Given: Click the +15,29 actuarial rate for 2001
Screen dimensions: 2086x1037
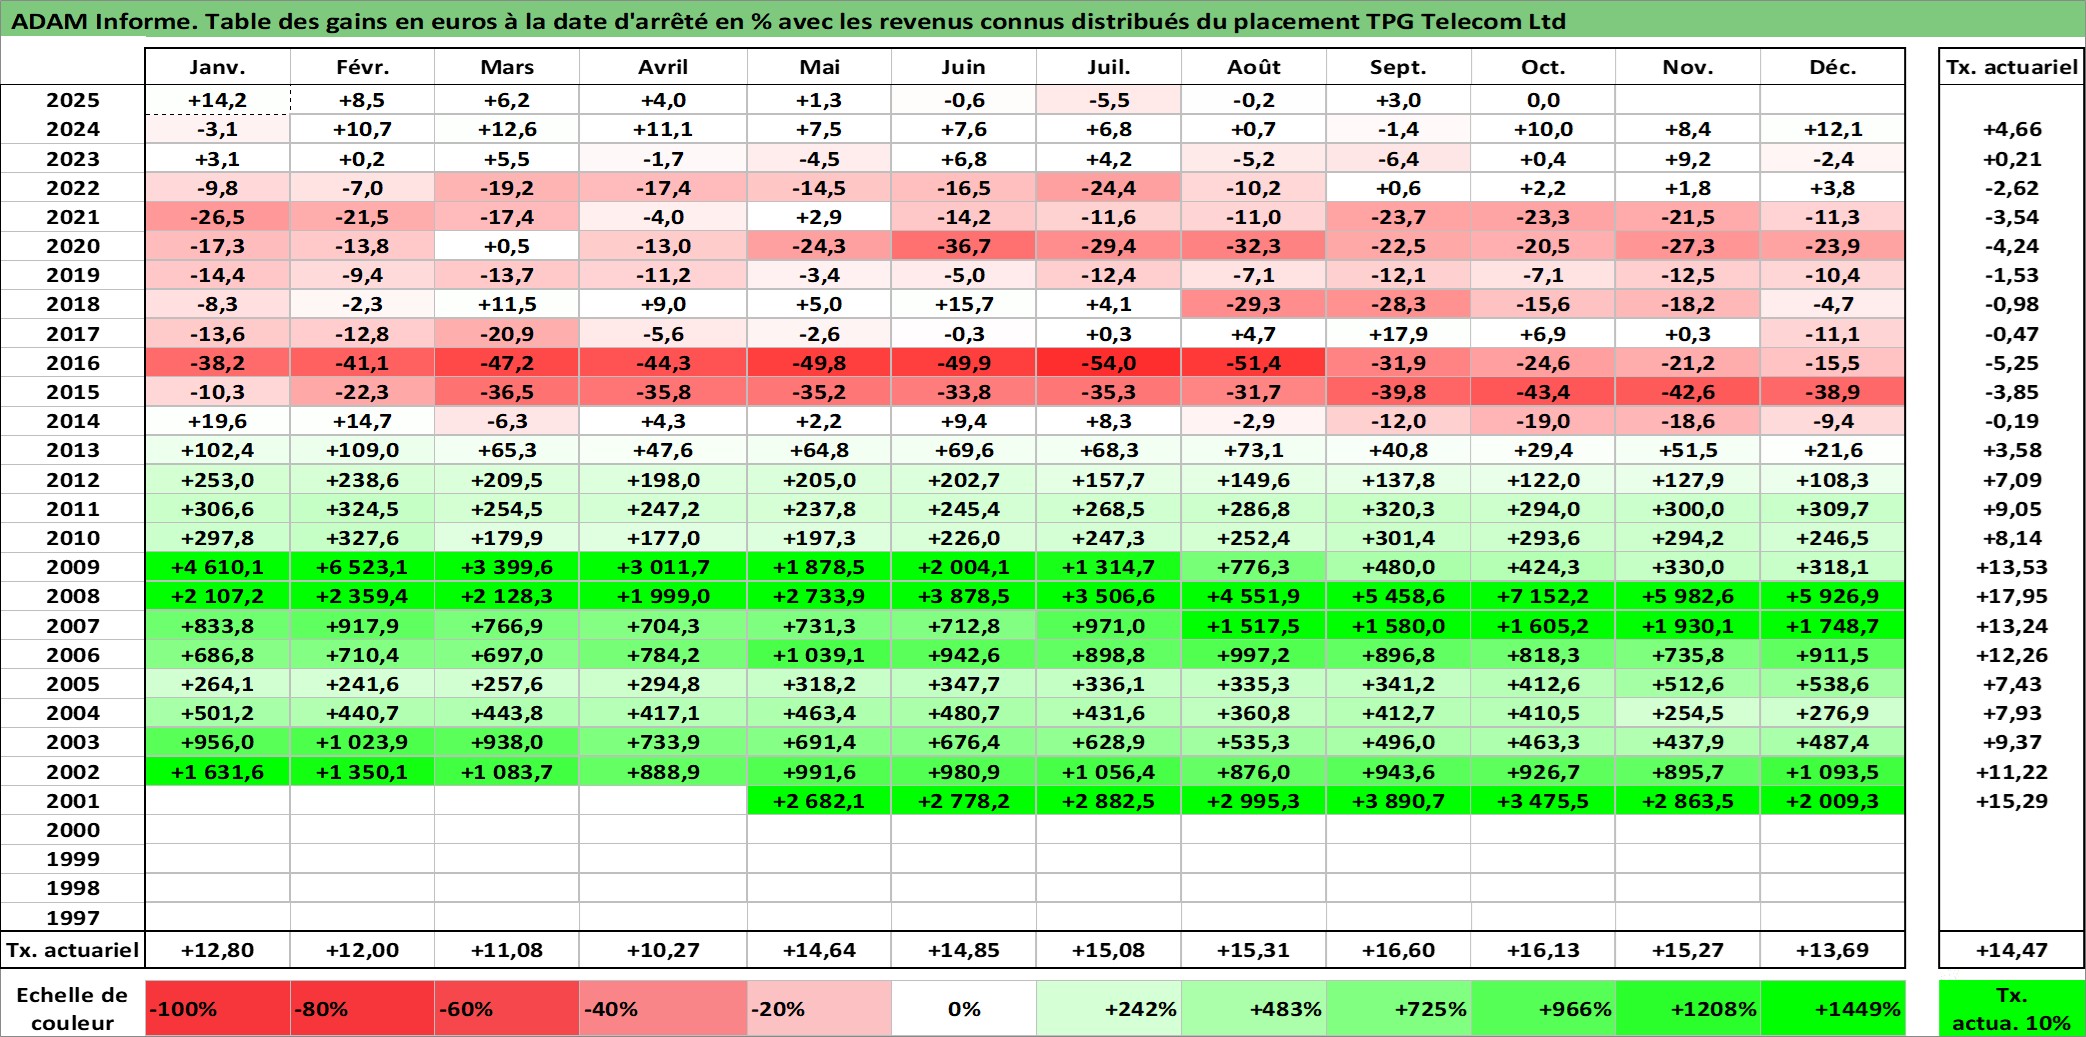Looking at the screenshot, I should pyautogui.click(x=2012, y=801).
